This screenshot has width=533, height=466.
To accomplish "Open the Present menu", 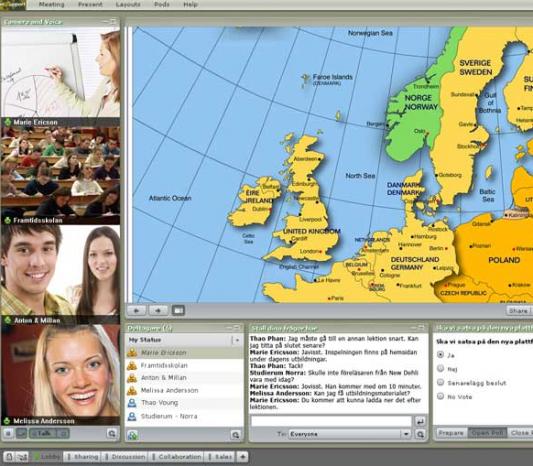I will click(x=90, y=4).
